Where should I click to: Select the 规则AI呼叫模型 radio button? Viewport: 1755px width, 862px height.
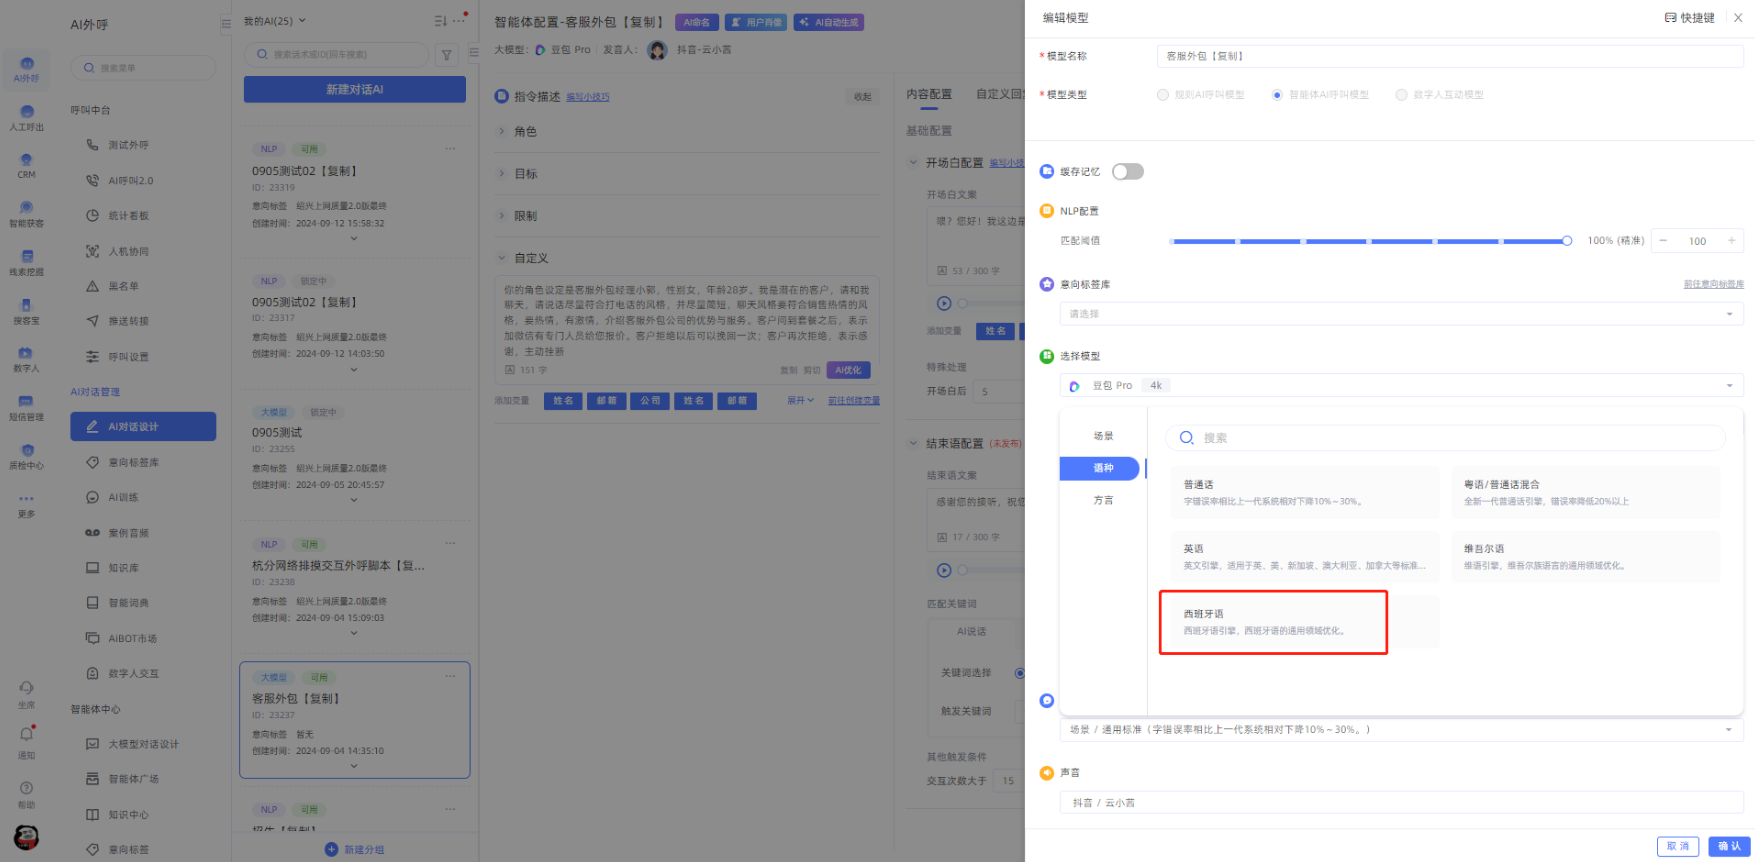1162,95
